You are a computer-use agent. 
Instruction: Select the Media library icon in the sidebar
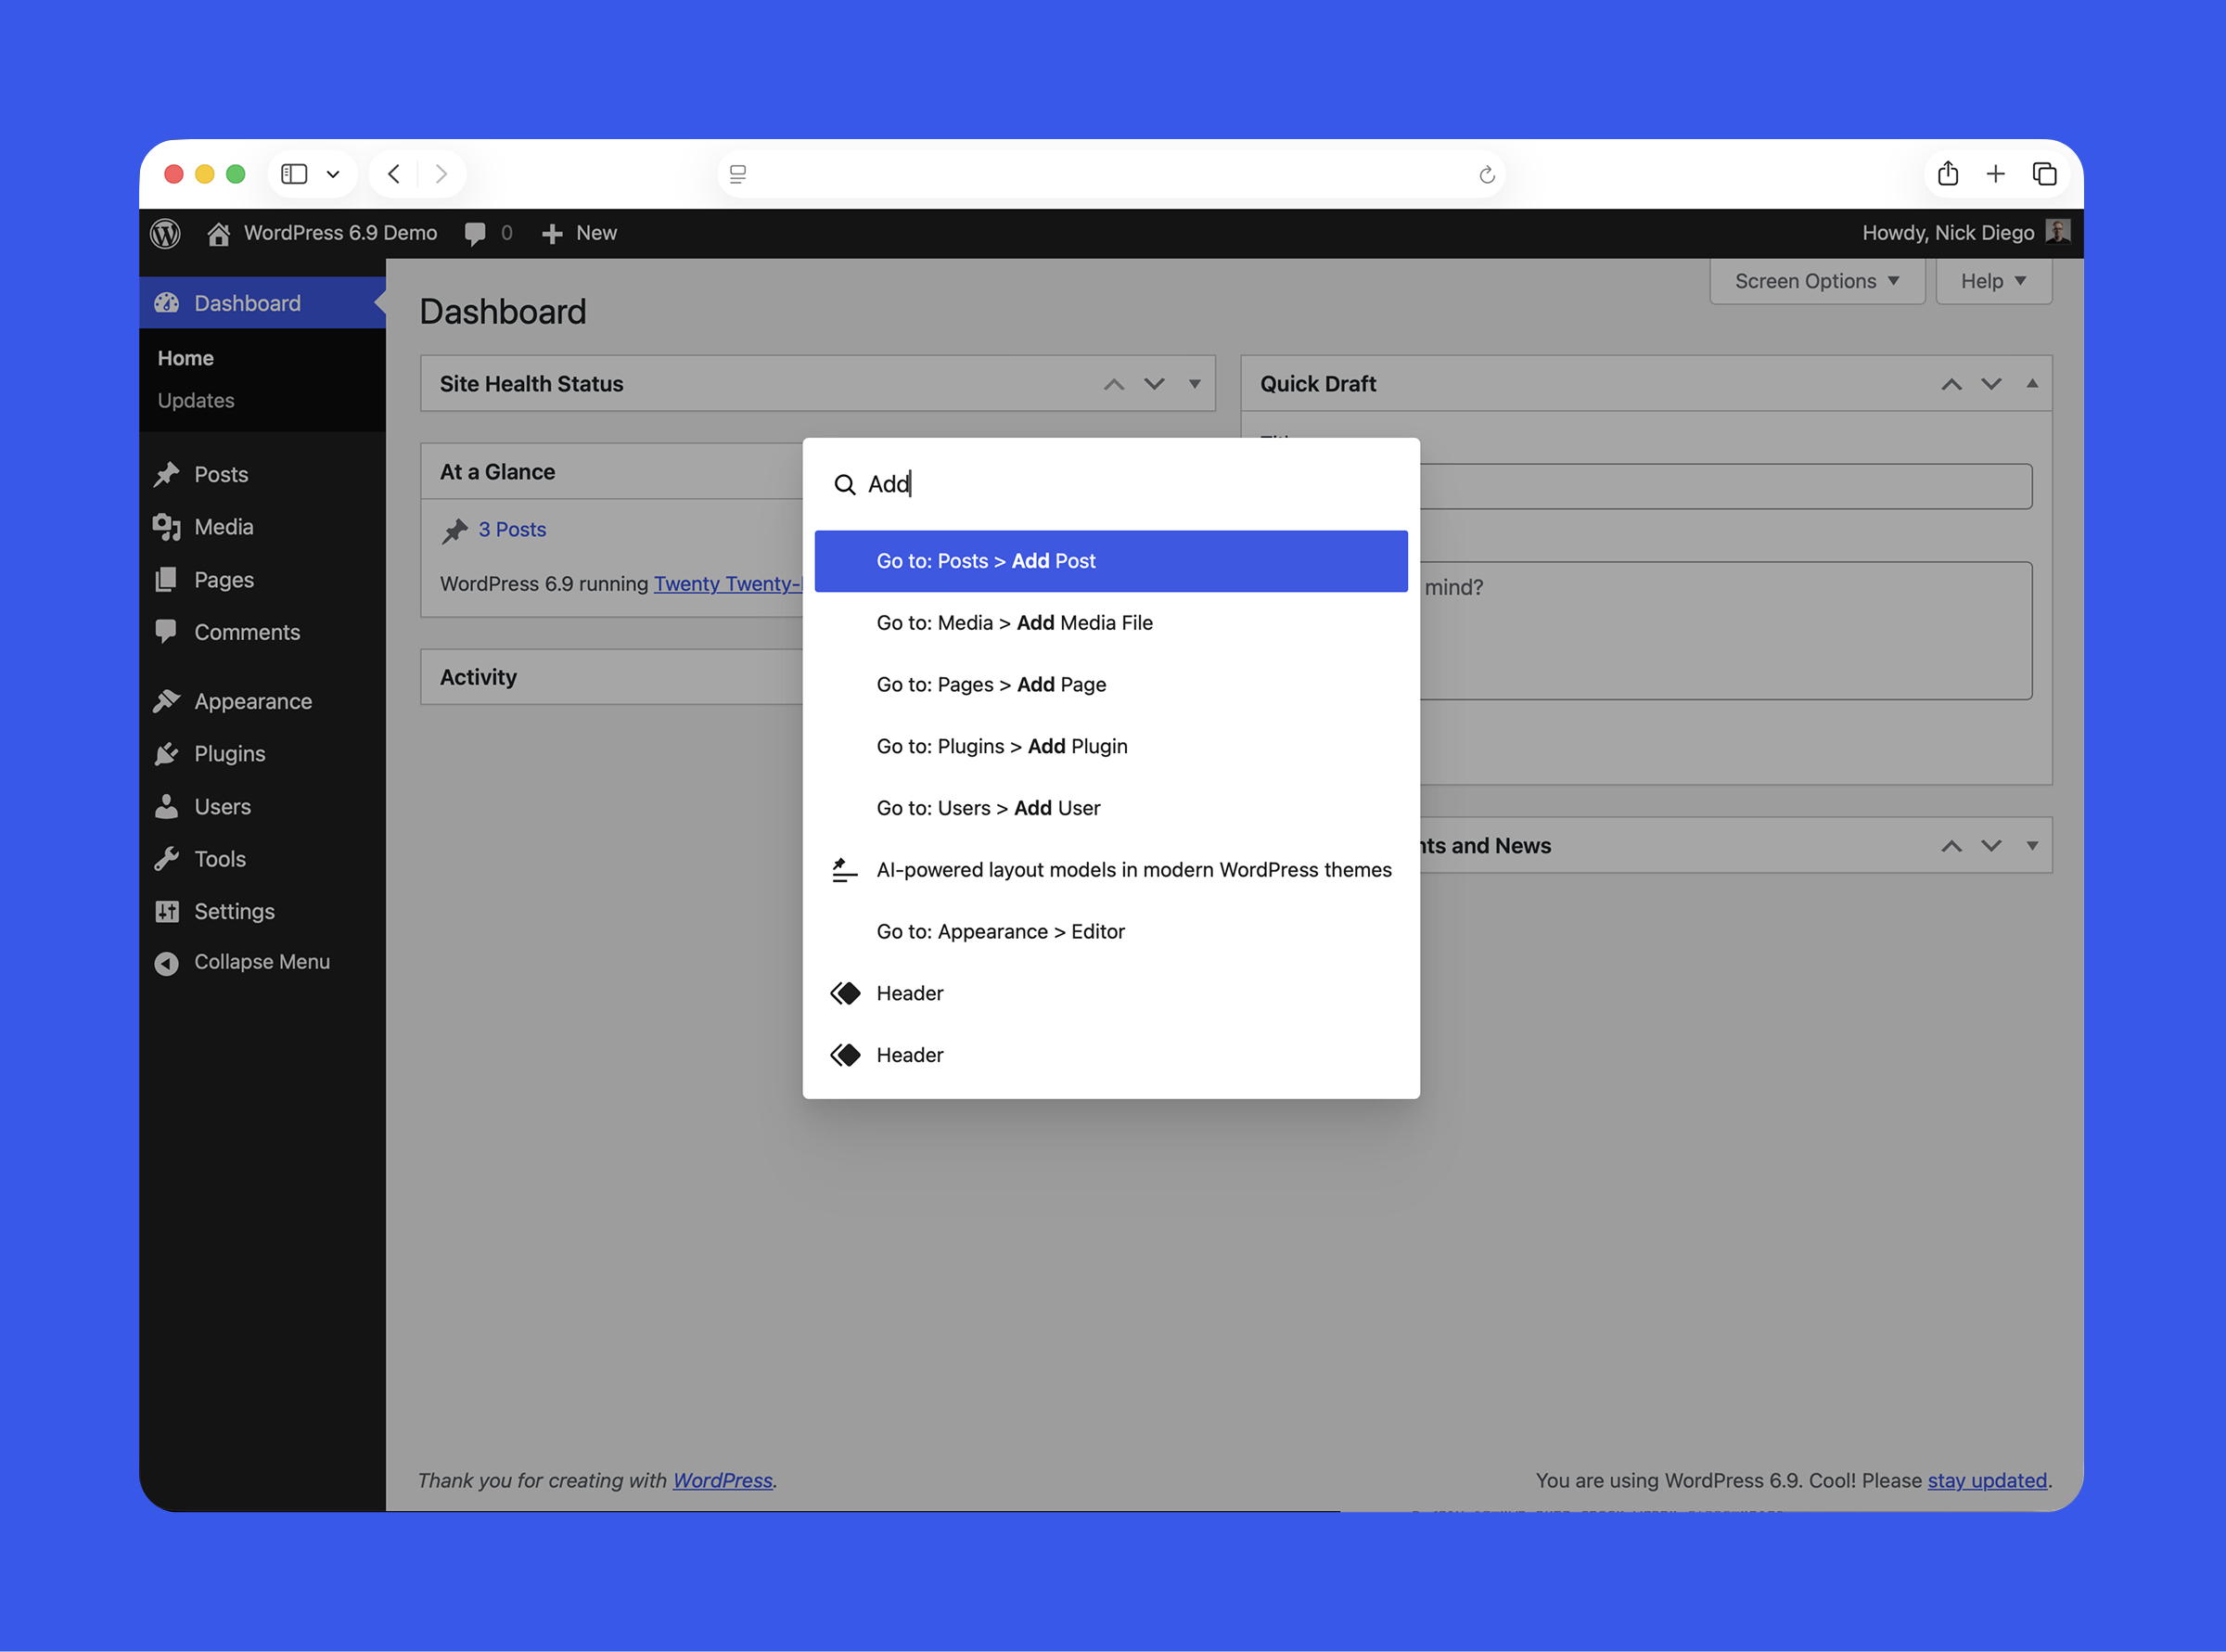pyautogui.click(x=167, y=527)
